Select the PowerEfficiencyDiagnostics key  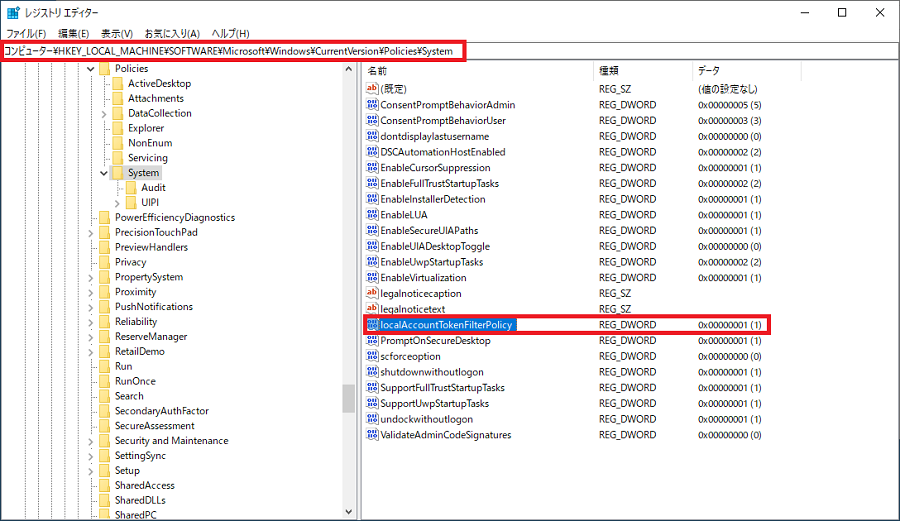pos(174,217)
